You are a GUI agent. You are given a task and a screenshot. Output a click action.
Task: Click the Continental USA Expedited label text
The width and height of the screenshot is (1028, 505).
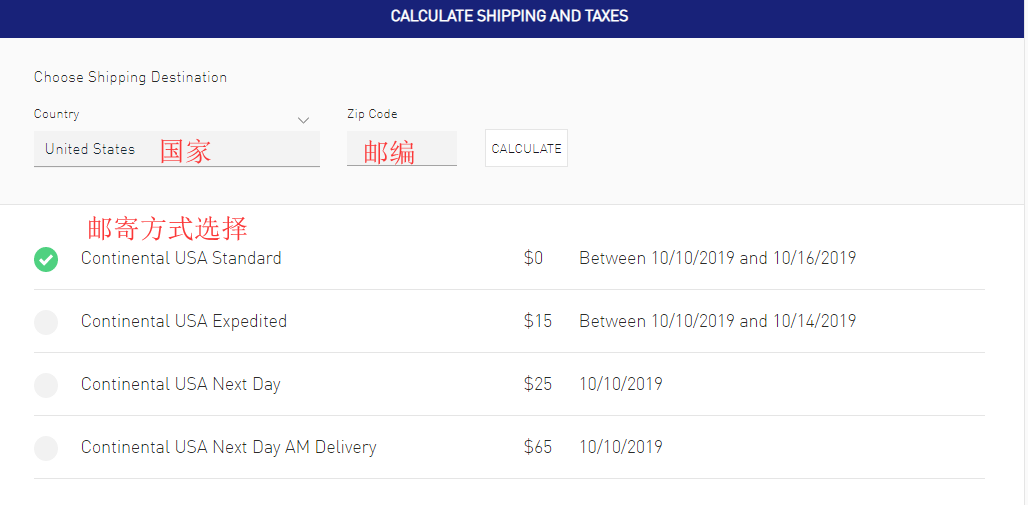tap(184, 321)
